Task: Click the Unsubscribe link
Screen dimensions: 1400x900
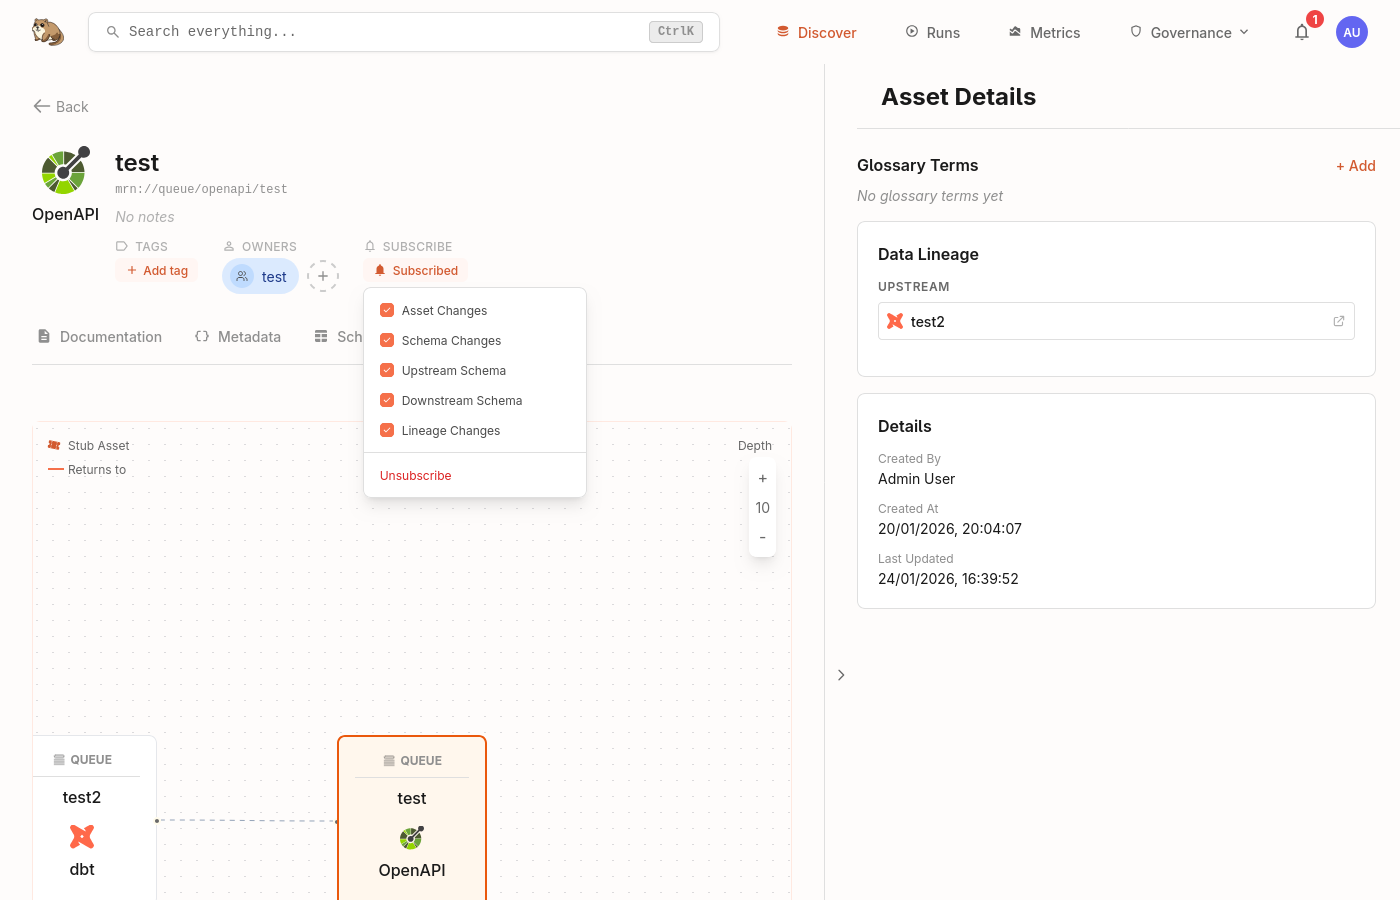Action: (x=415, y=475)
